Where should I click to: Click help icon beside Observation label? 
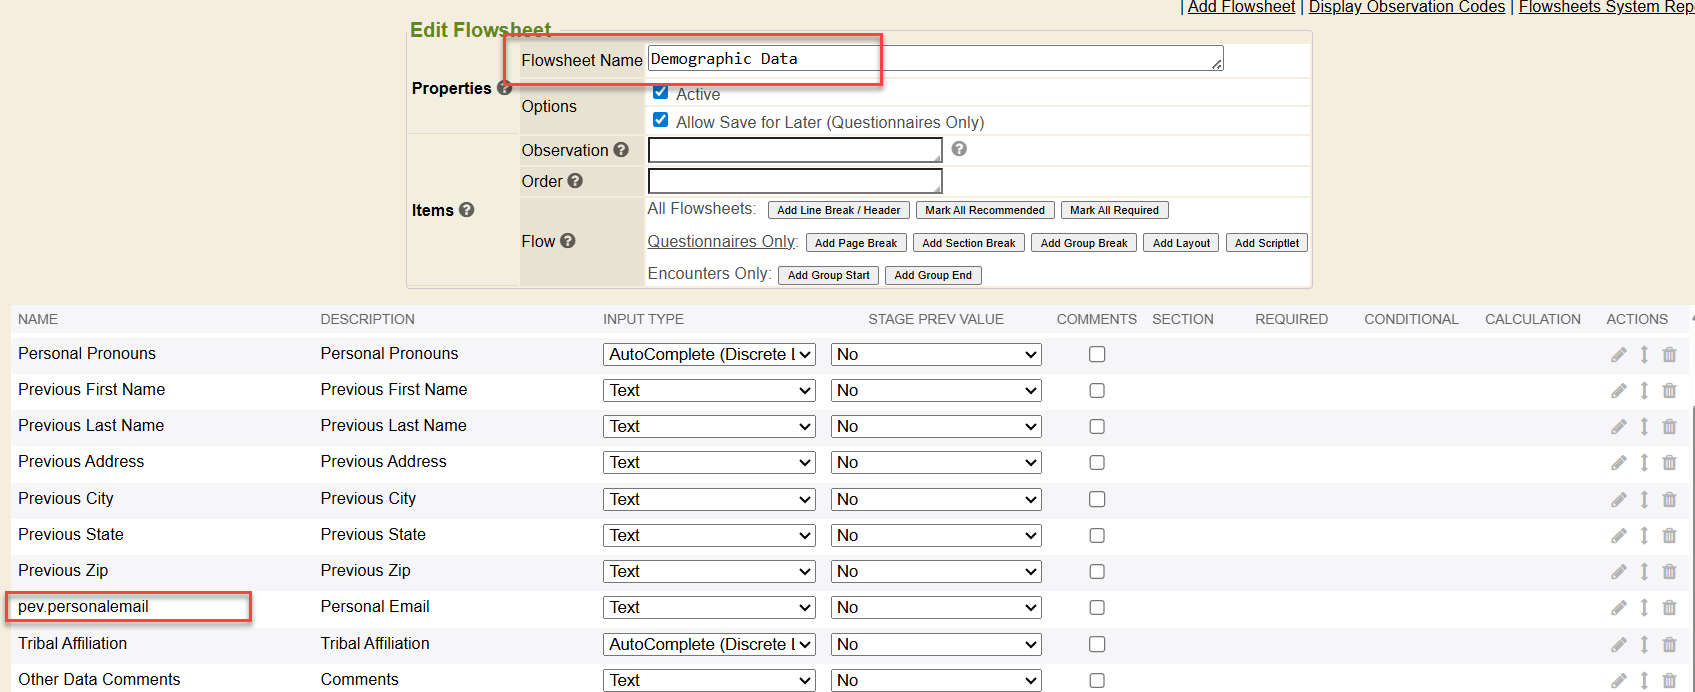click(x=621, y=150)
